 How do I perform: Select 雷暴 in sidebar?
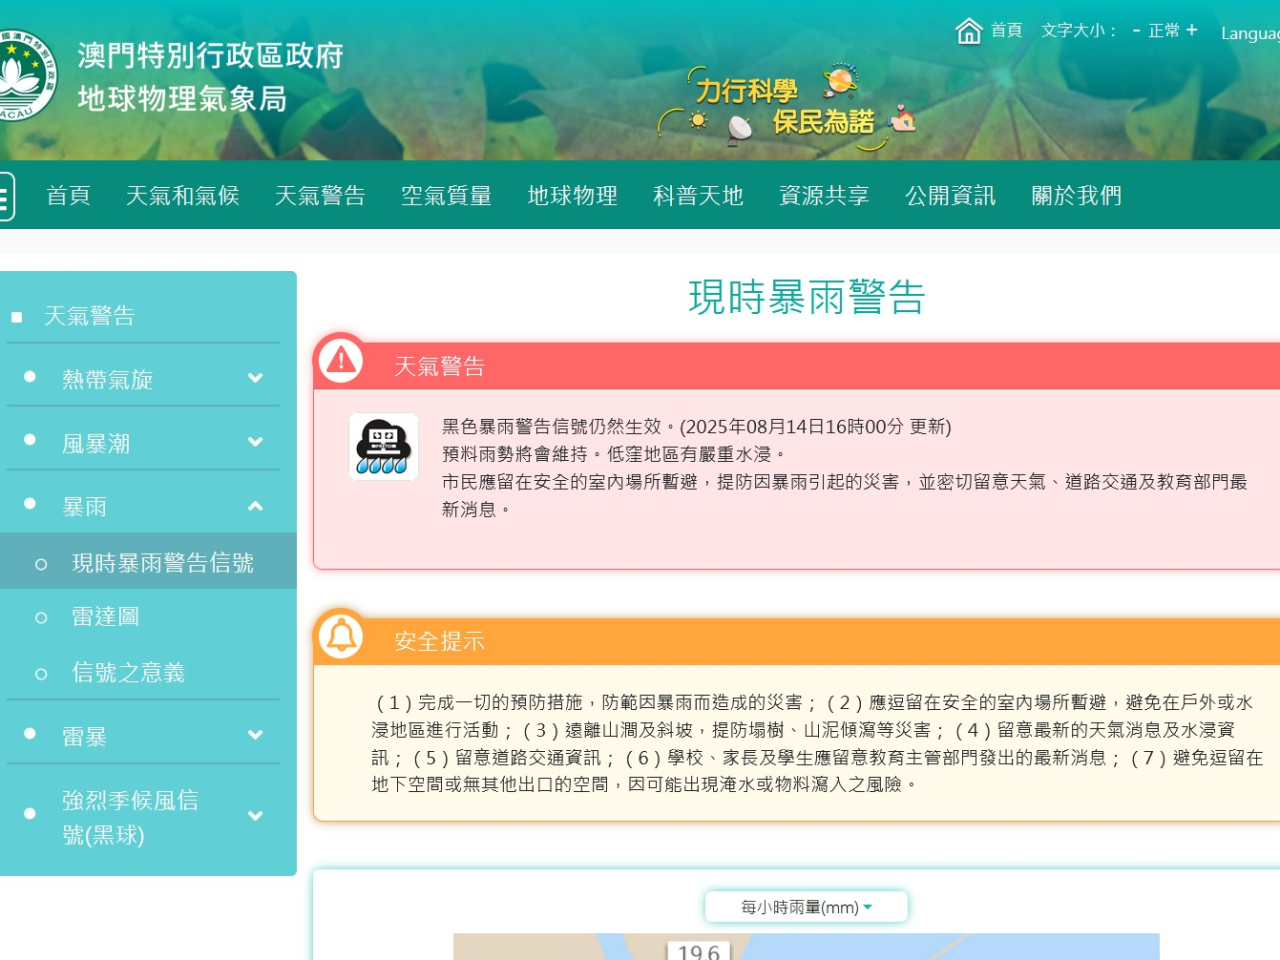(84, 737)
